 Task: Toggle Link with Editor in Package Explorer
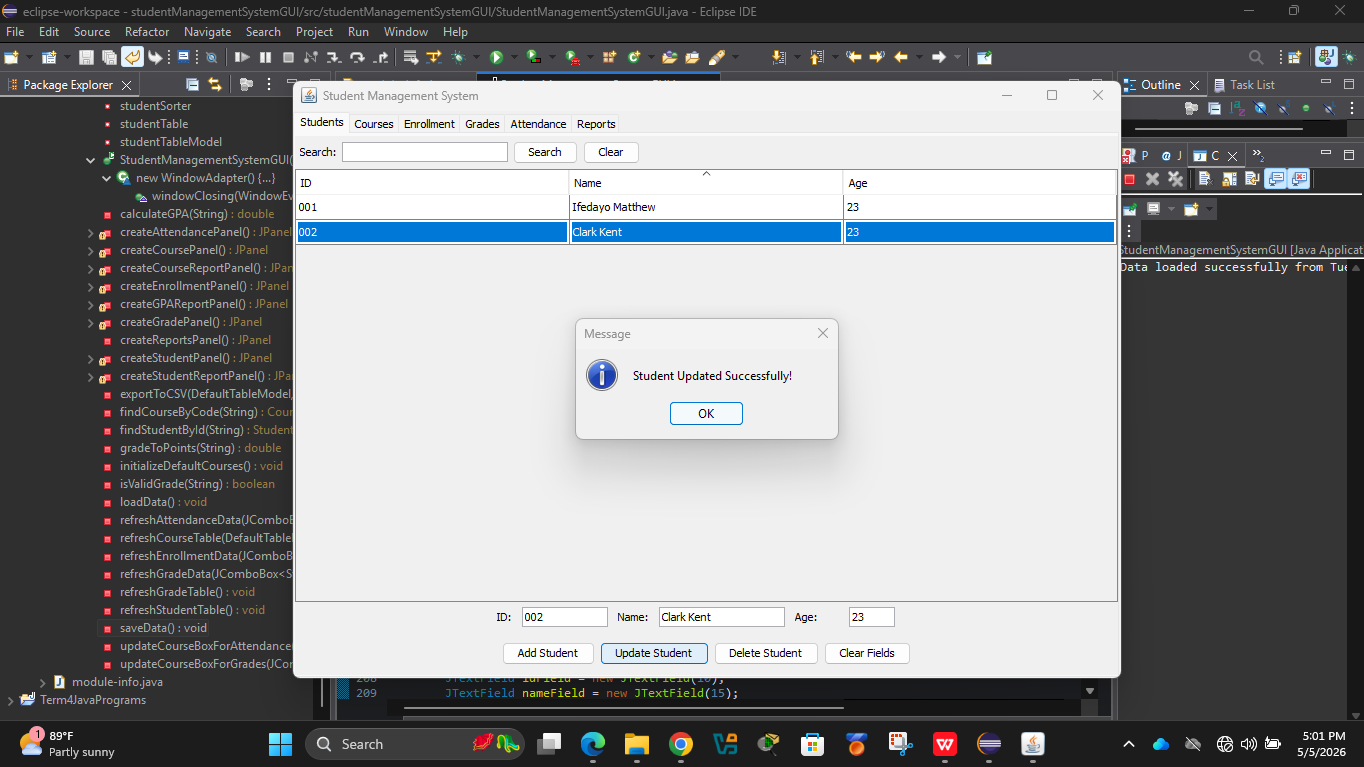pos(213,85)
